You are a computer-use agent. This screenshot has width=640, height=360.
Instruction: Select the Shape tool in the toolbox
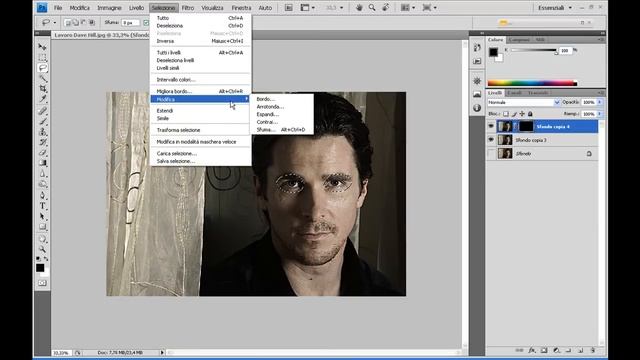[x=42, y=227]
